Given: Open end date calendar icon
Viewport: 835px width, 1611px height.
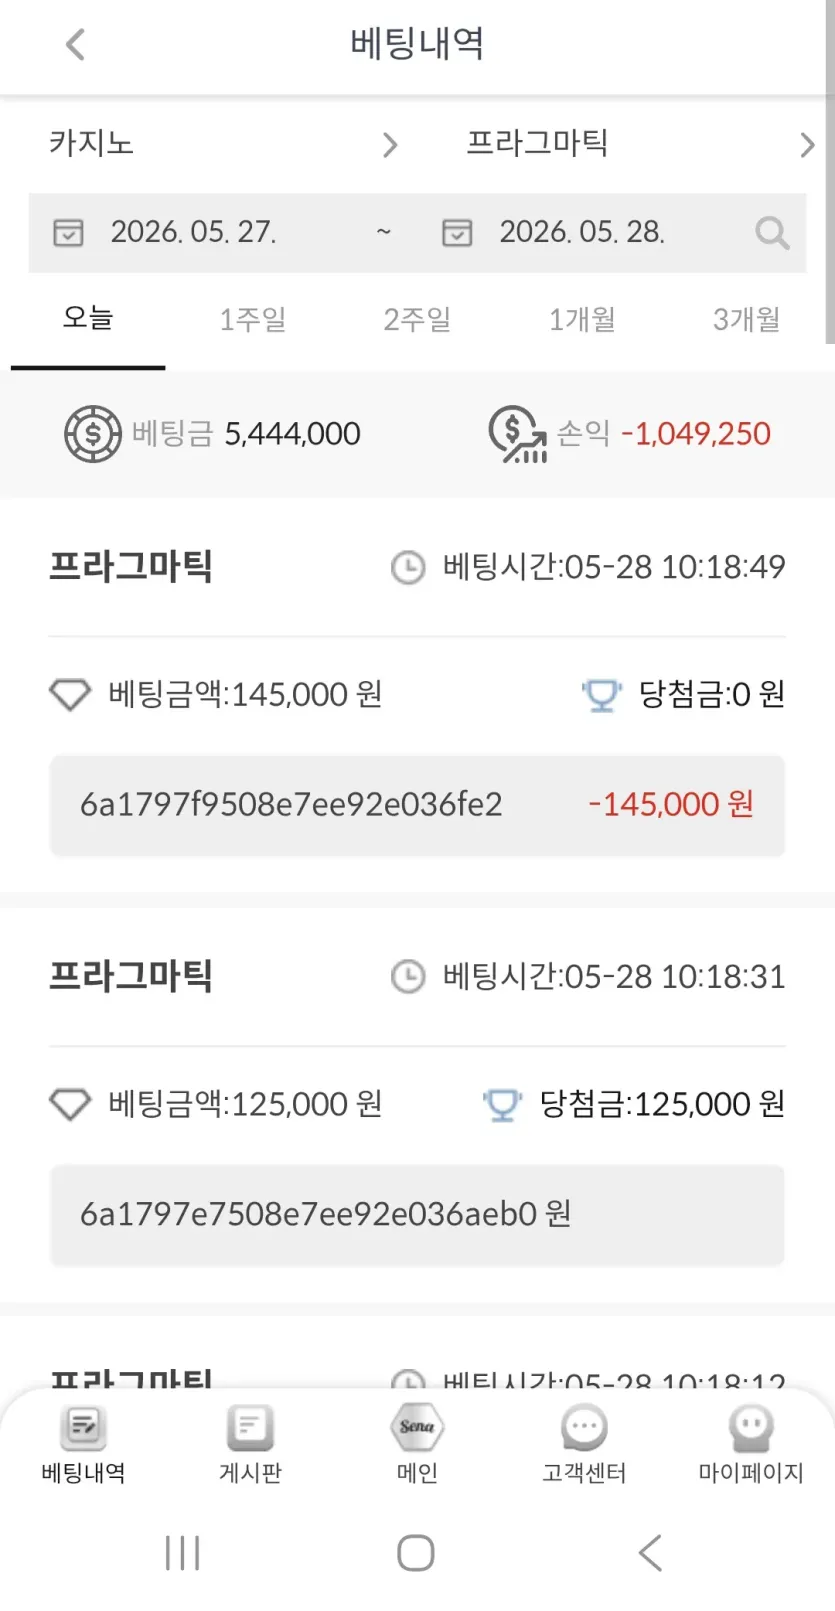Looking at the screenshot, I should pos(457,233).
